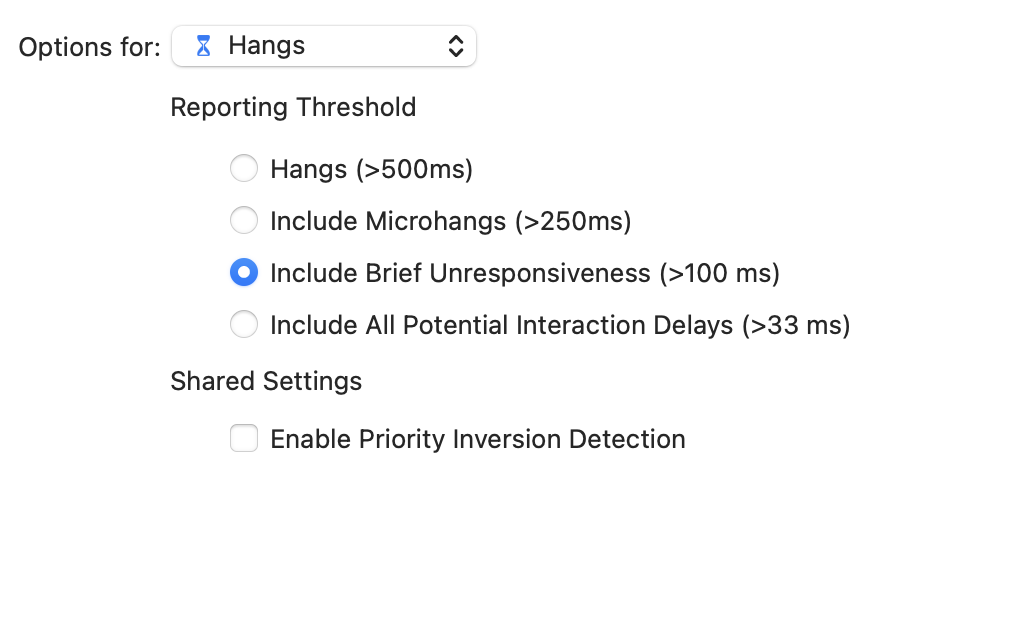Choose the Include Microhangs radio button
This screenshot has height=628, width=1012.
tap(244, 220)
